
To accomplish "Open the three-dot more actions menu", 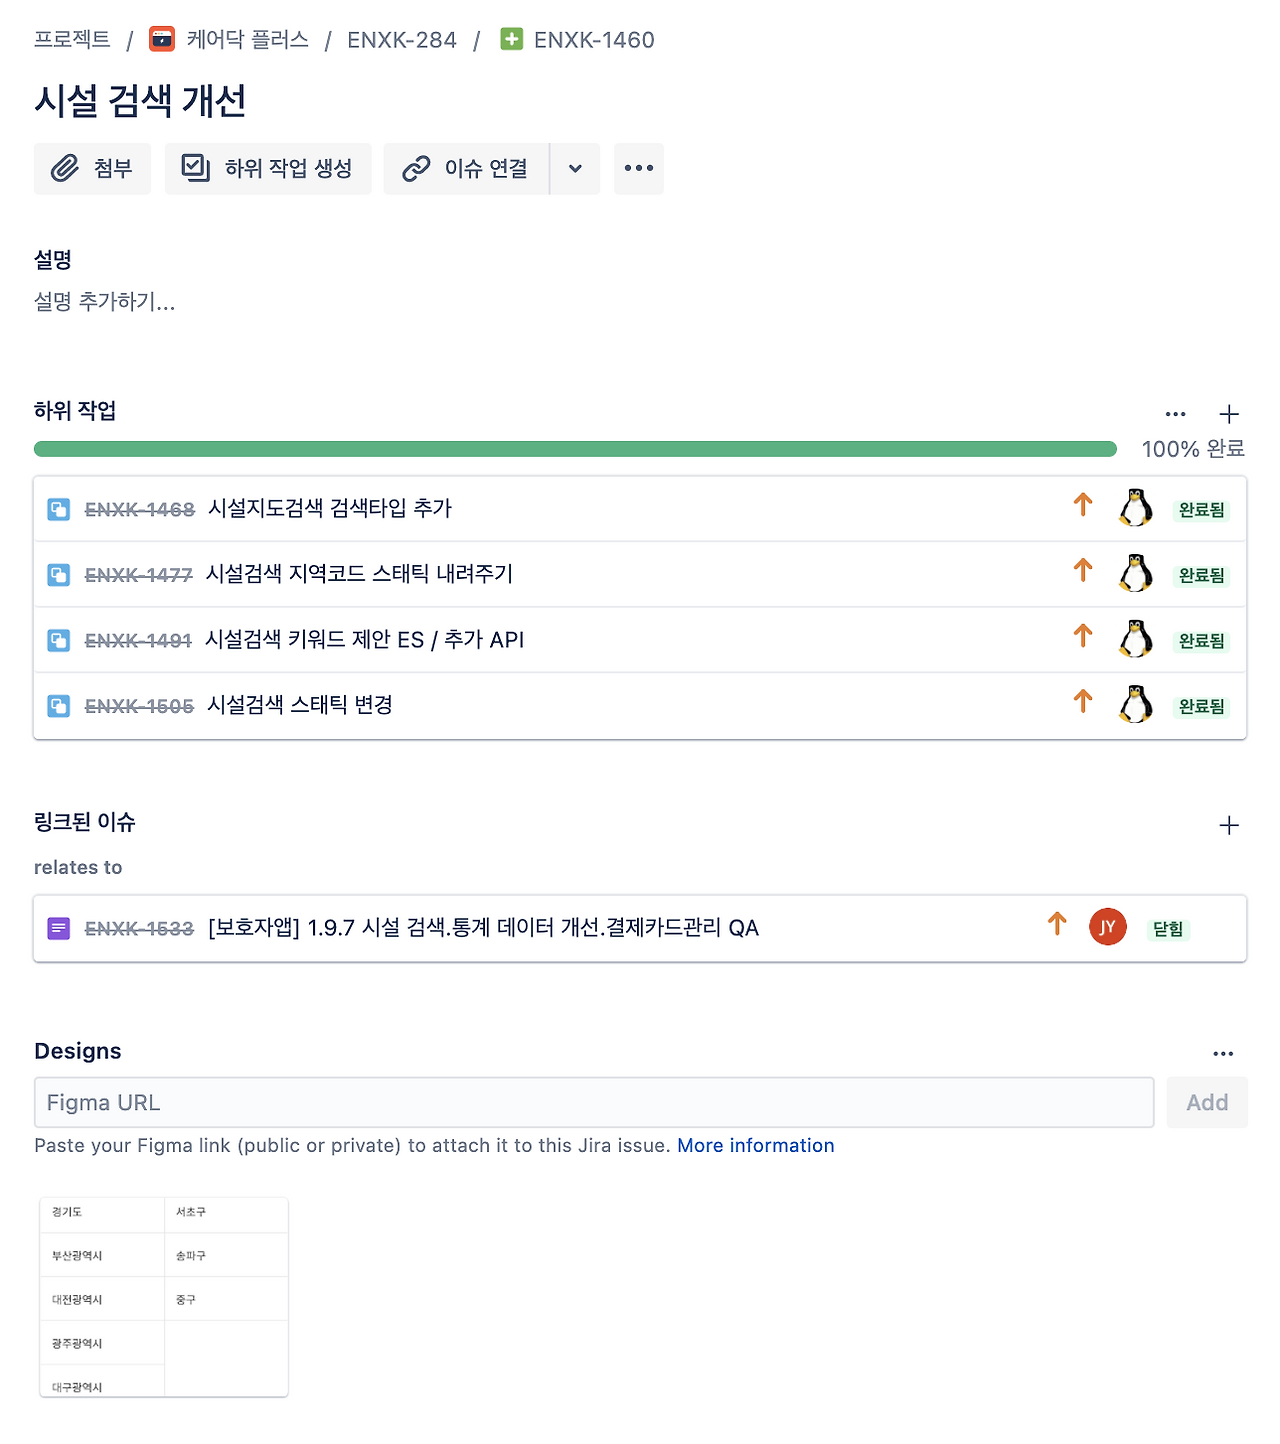I will point(639,168).
